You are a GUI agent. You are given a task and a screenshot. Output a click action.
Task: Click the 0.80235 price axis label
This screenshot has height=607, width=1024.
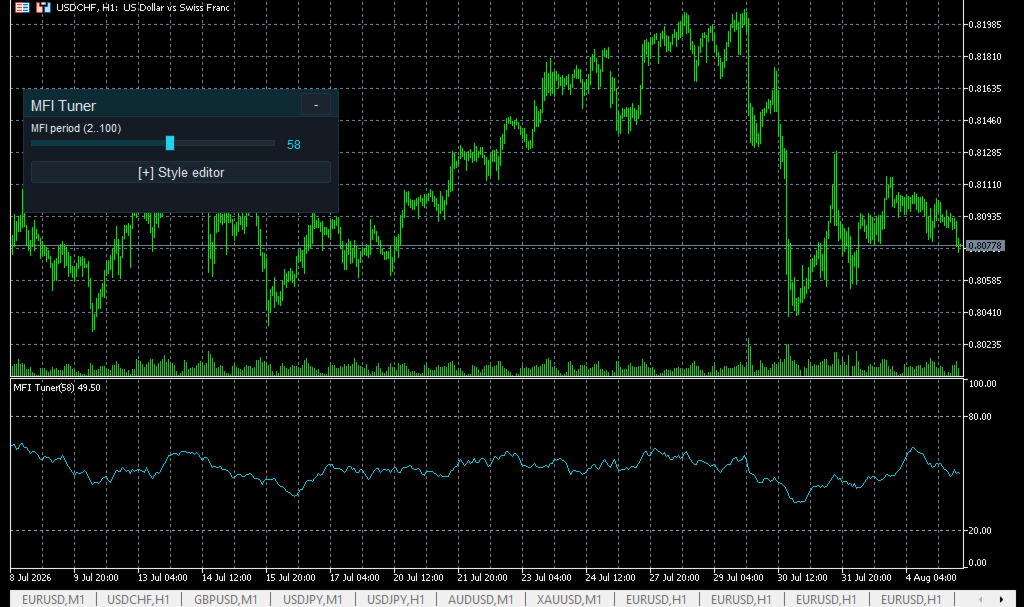(x=985, y=345)
